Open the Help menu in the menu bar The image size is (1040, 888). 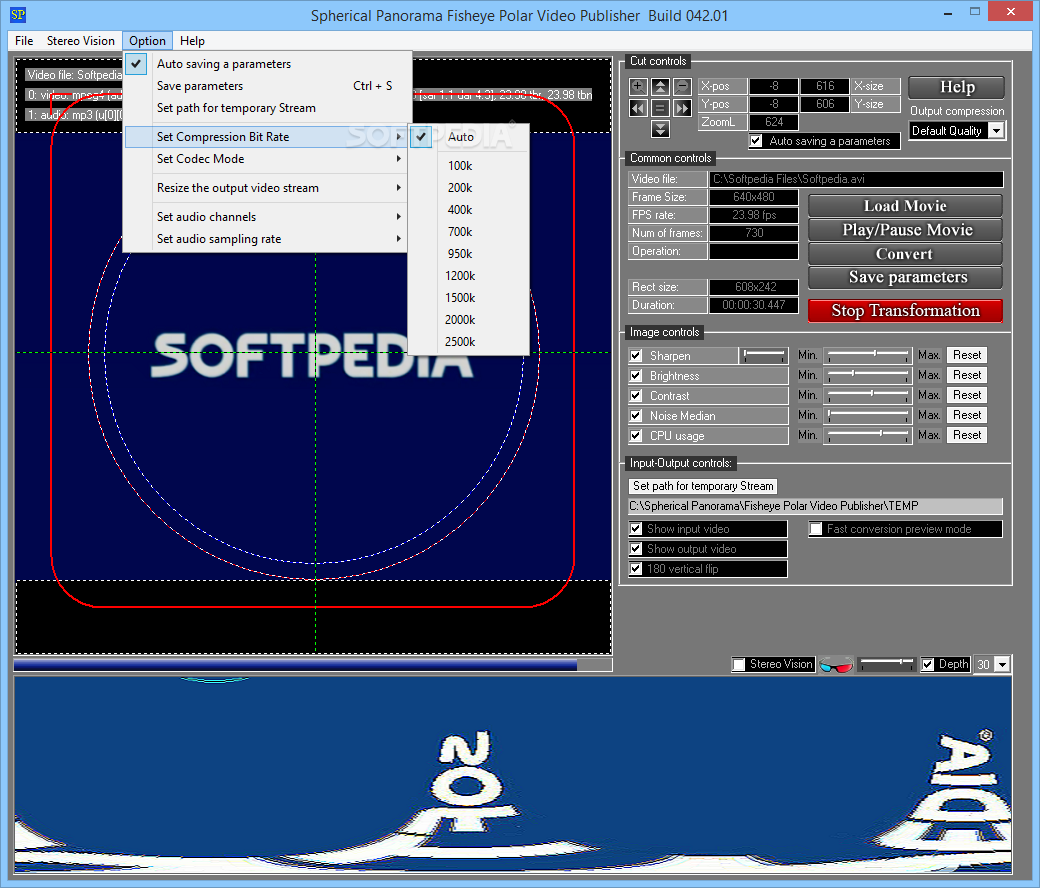click(x=192, y=40)
